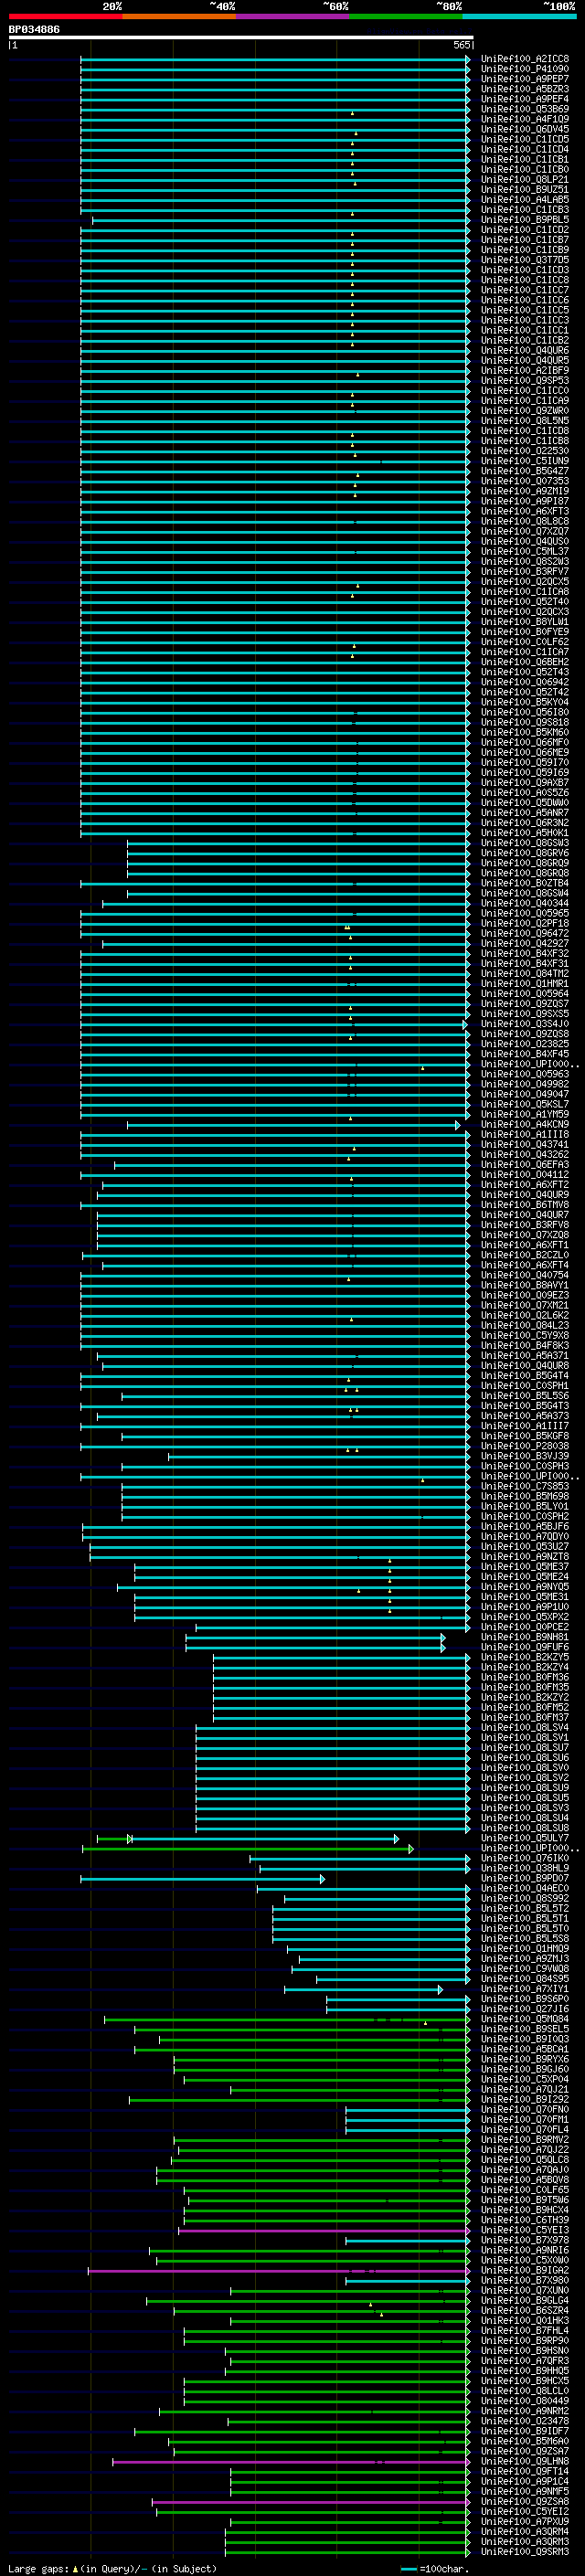
Task: Open hit UniRef100_A9PEP7
Action: (525, 79)
